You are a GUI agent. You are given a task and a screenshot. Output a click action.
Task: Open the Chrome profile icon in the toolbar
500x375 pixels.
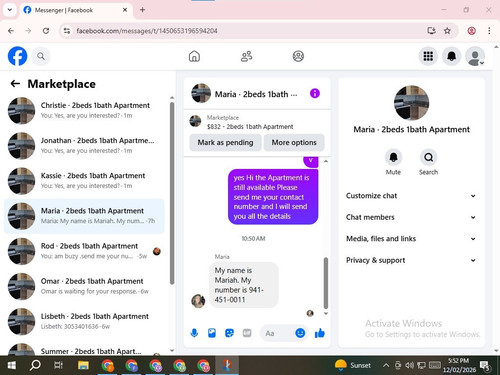click(471, 31)
